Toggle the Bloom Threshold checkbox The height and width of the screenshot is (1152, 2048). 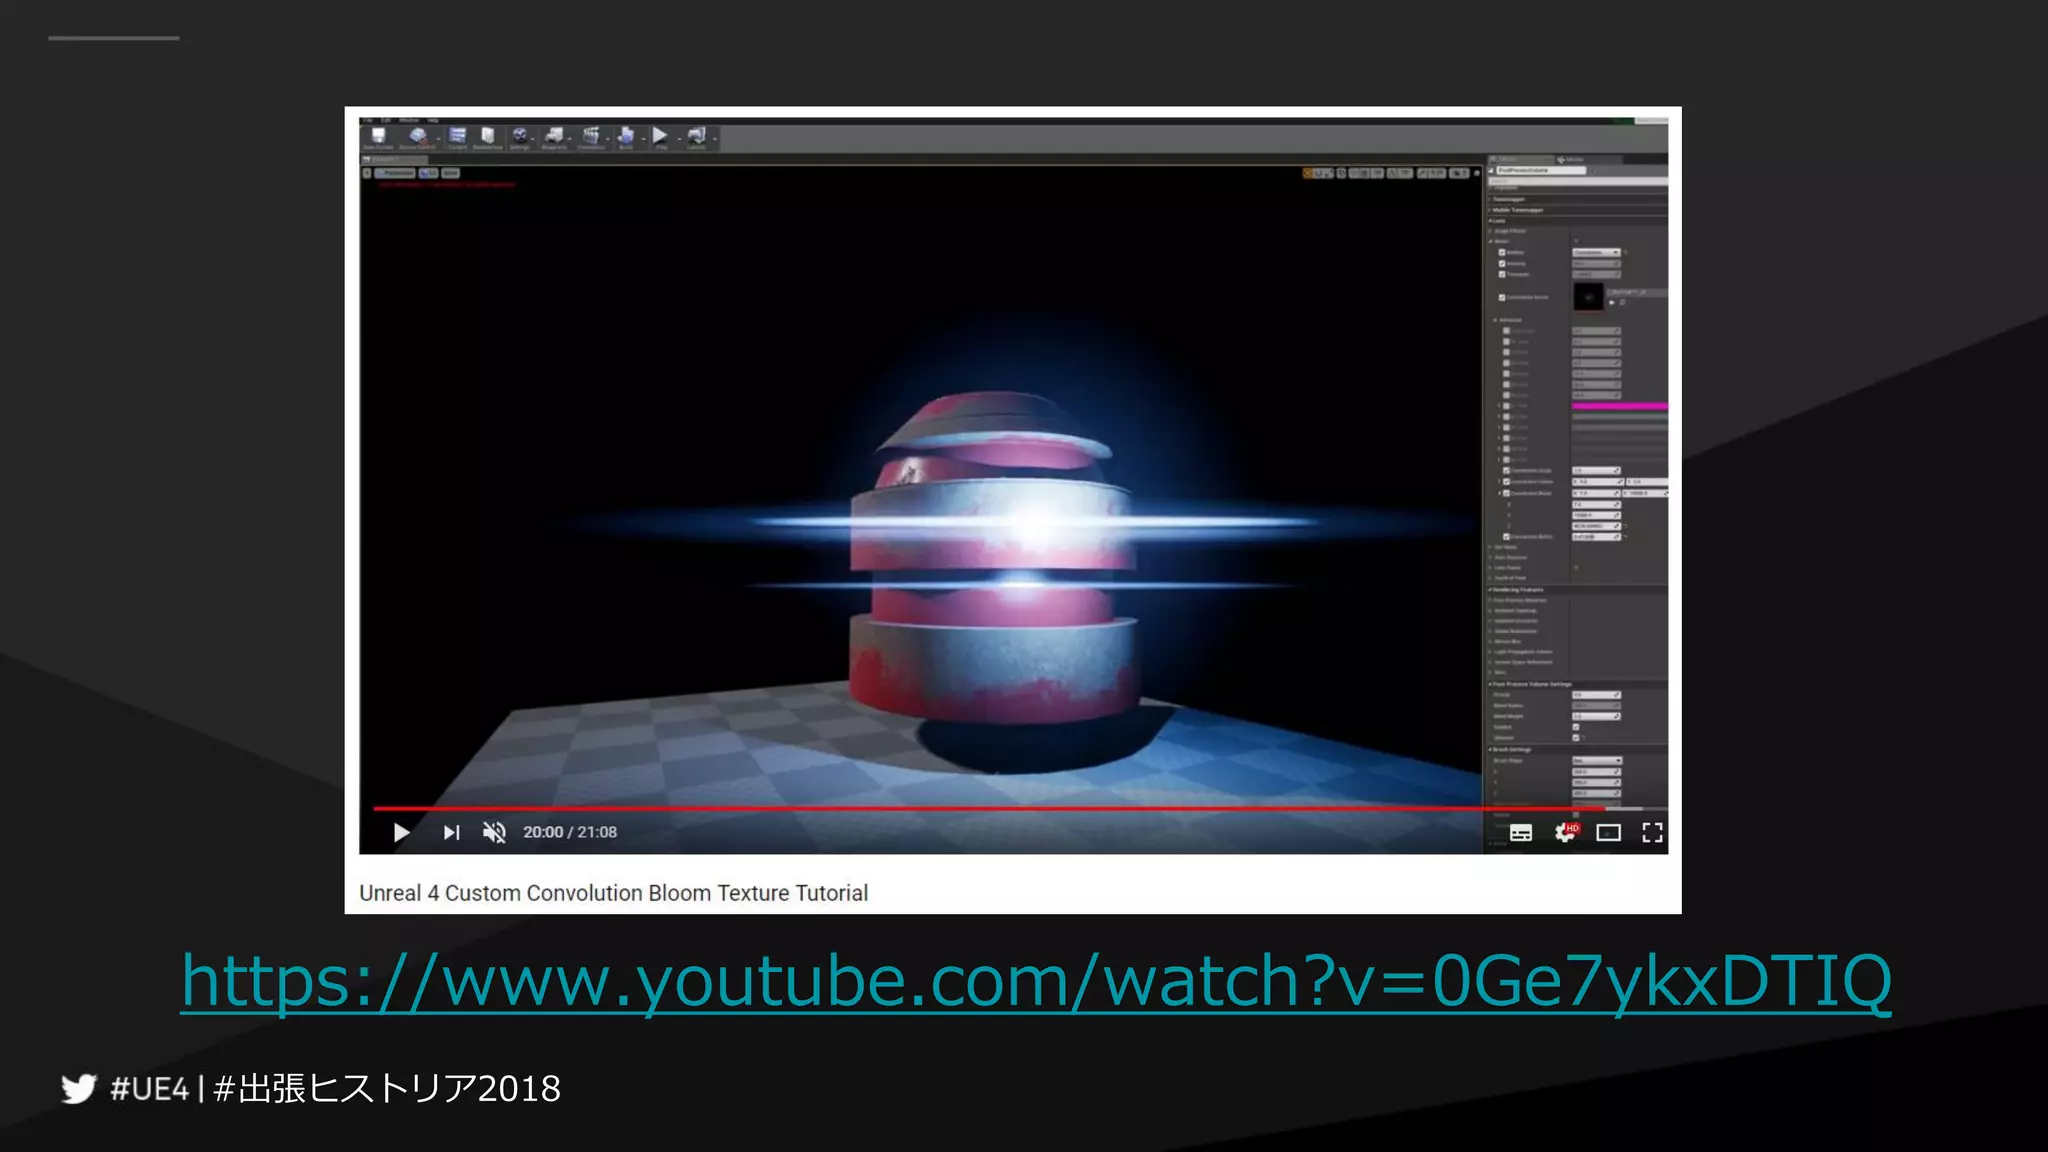[1502, 274]
